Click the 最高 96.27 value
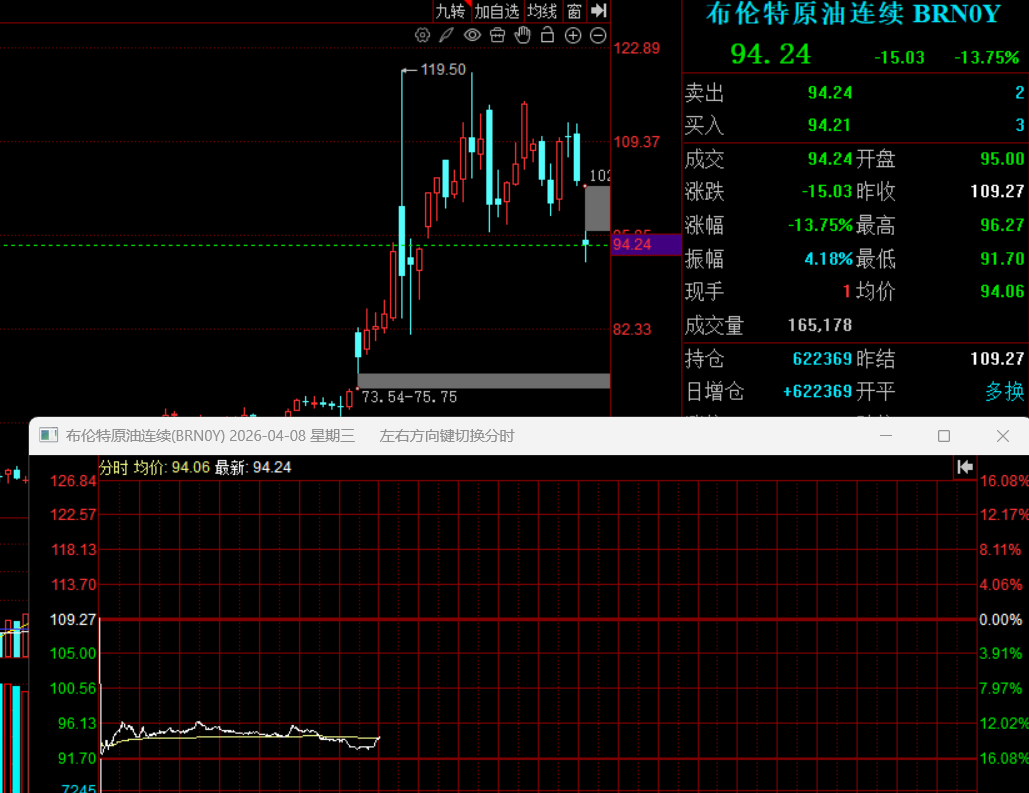The image size is (1029, 793). tap(1002, 225)
